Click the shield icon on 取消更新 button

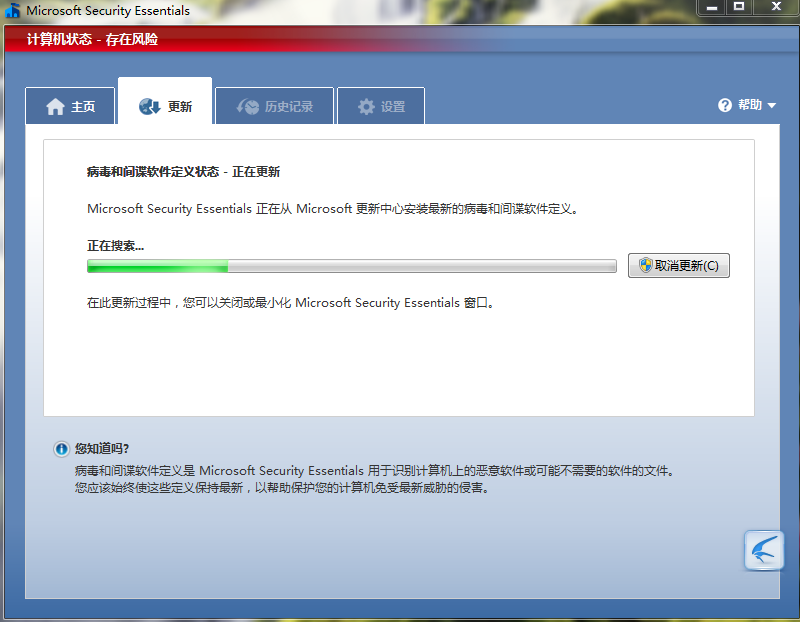[x=645, y=265]
